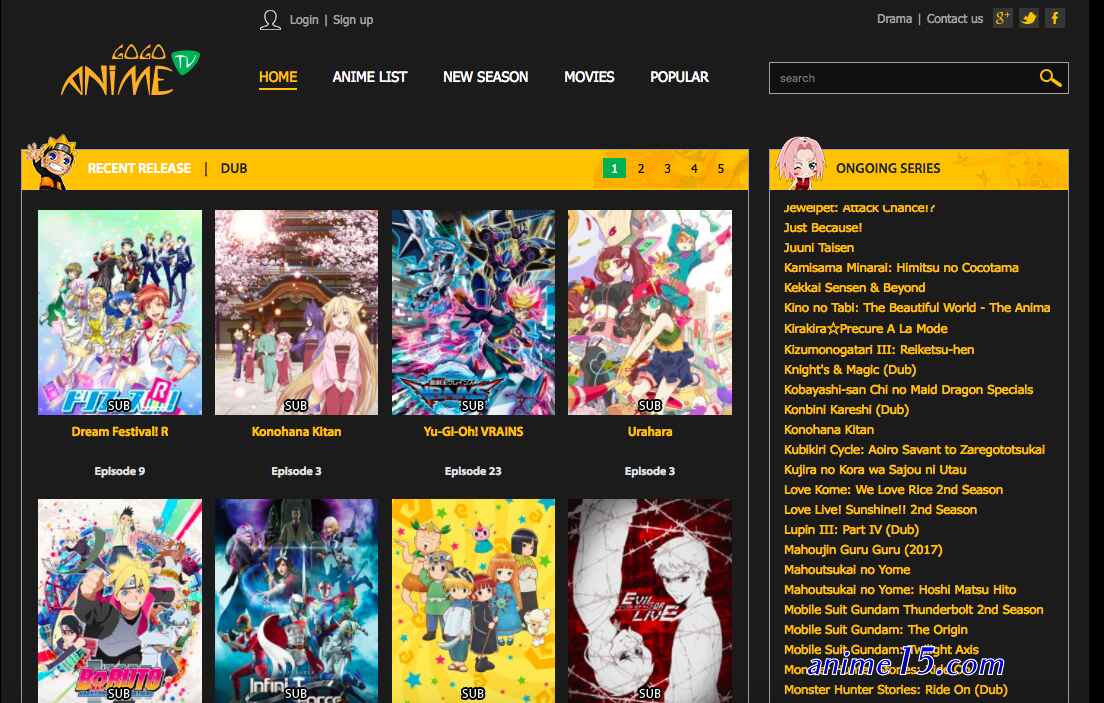Open the Konohana Kitan poster thumbnail

click(296, 312)
